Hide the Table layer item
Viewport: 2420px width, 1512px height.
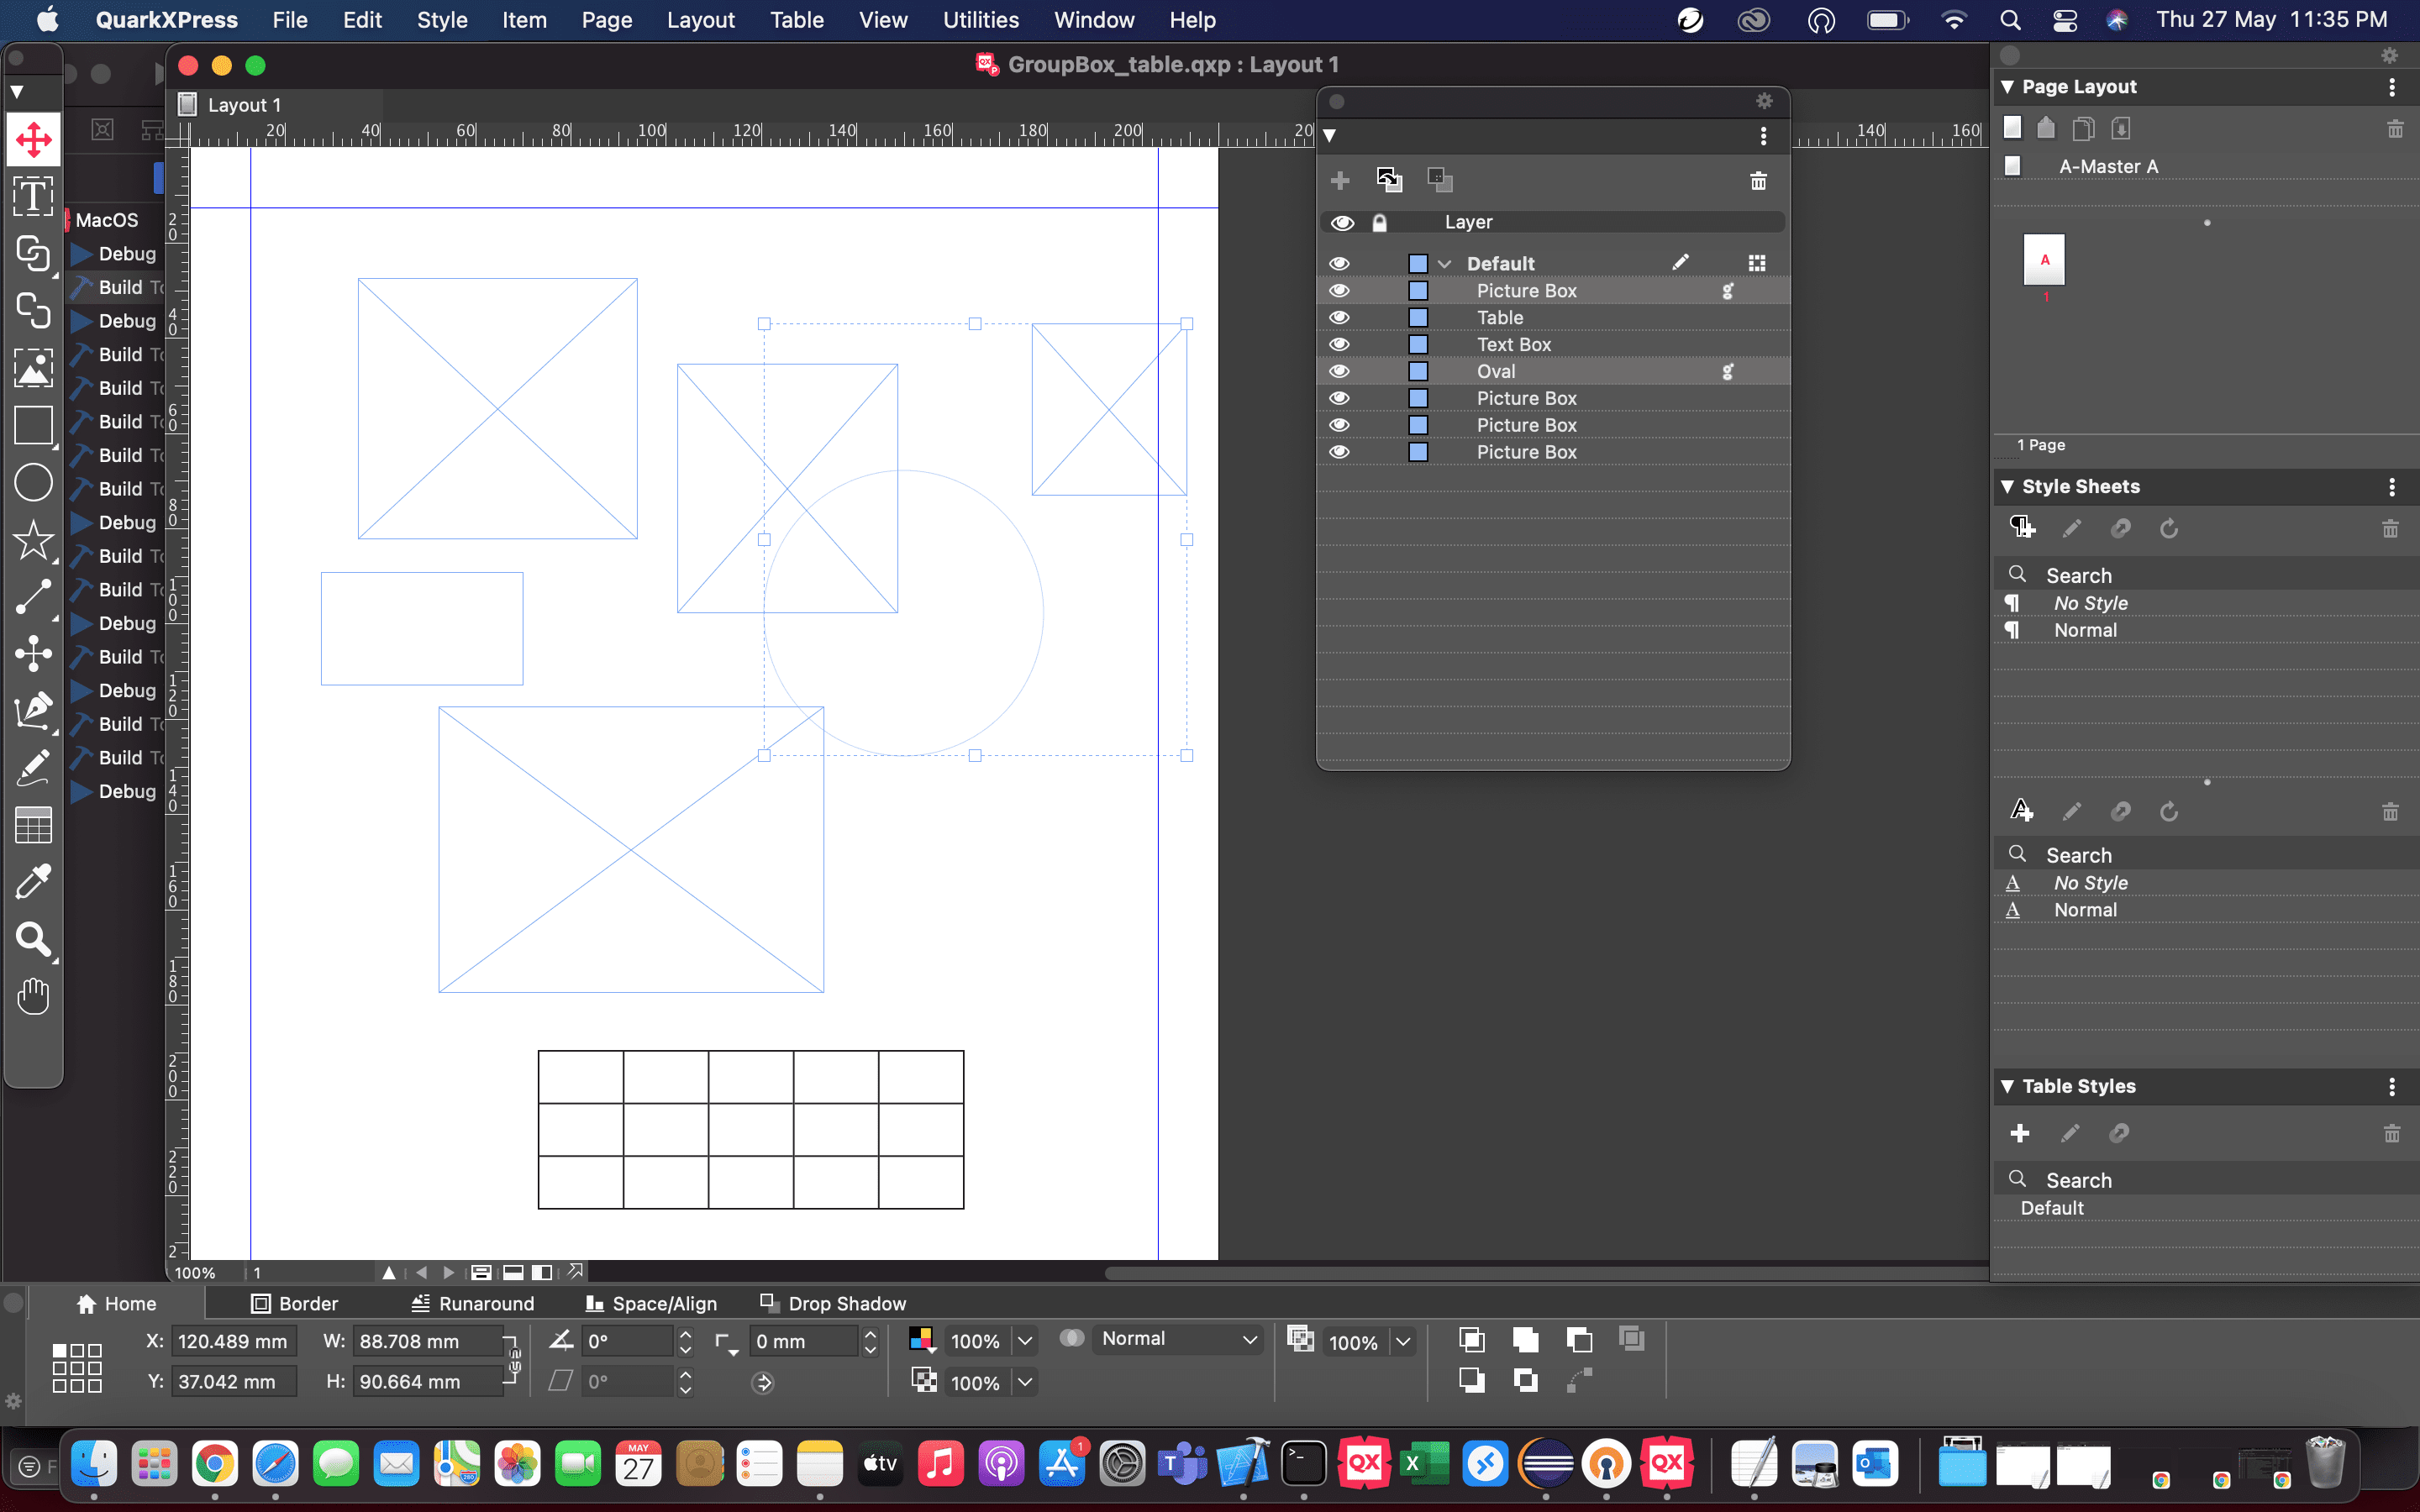coord(1341,317)
